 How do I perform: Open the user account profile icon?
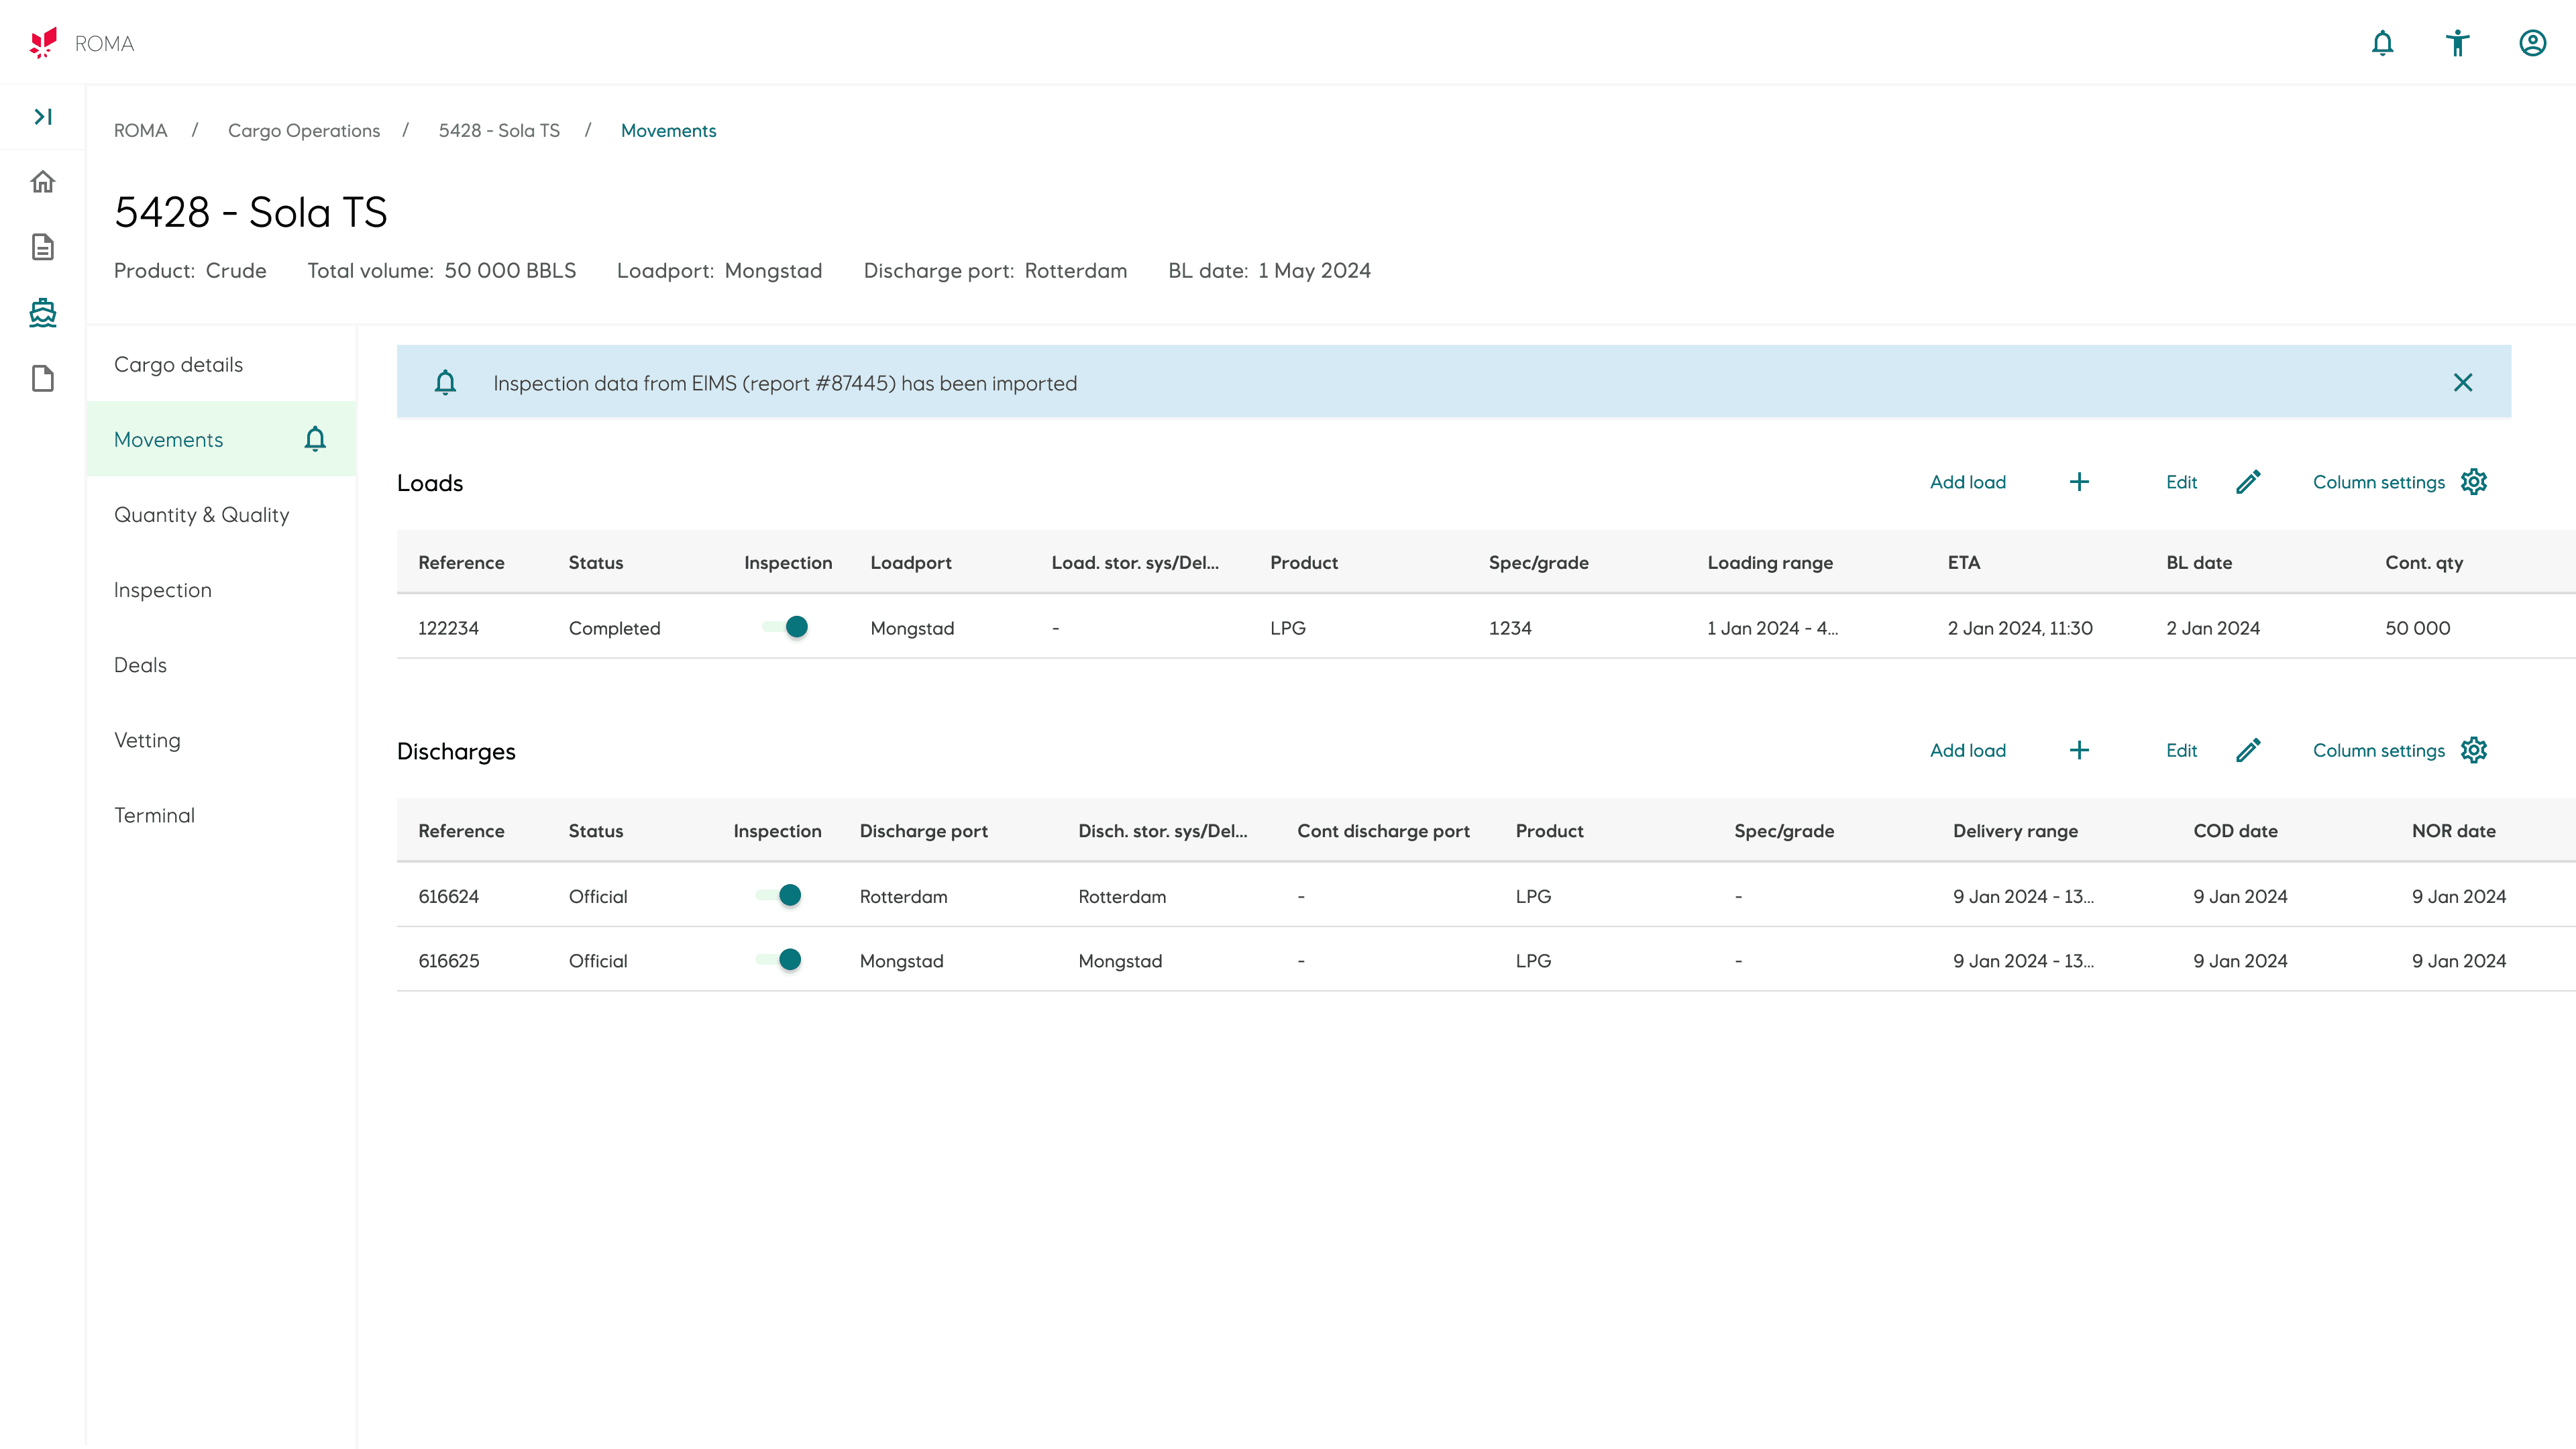point(2532,43)
